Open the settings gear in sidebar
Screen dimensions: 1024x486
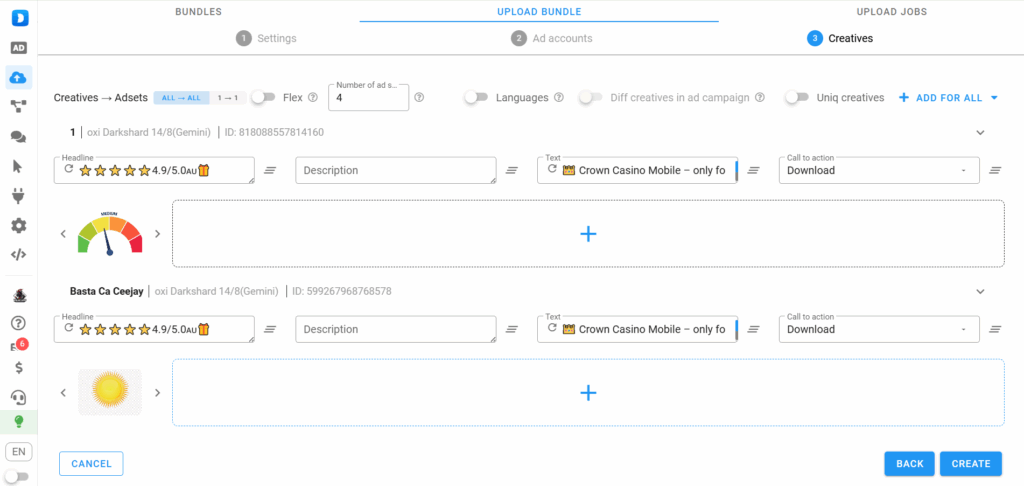coord(19,226)
